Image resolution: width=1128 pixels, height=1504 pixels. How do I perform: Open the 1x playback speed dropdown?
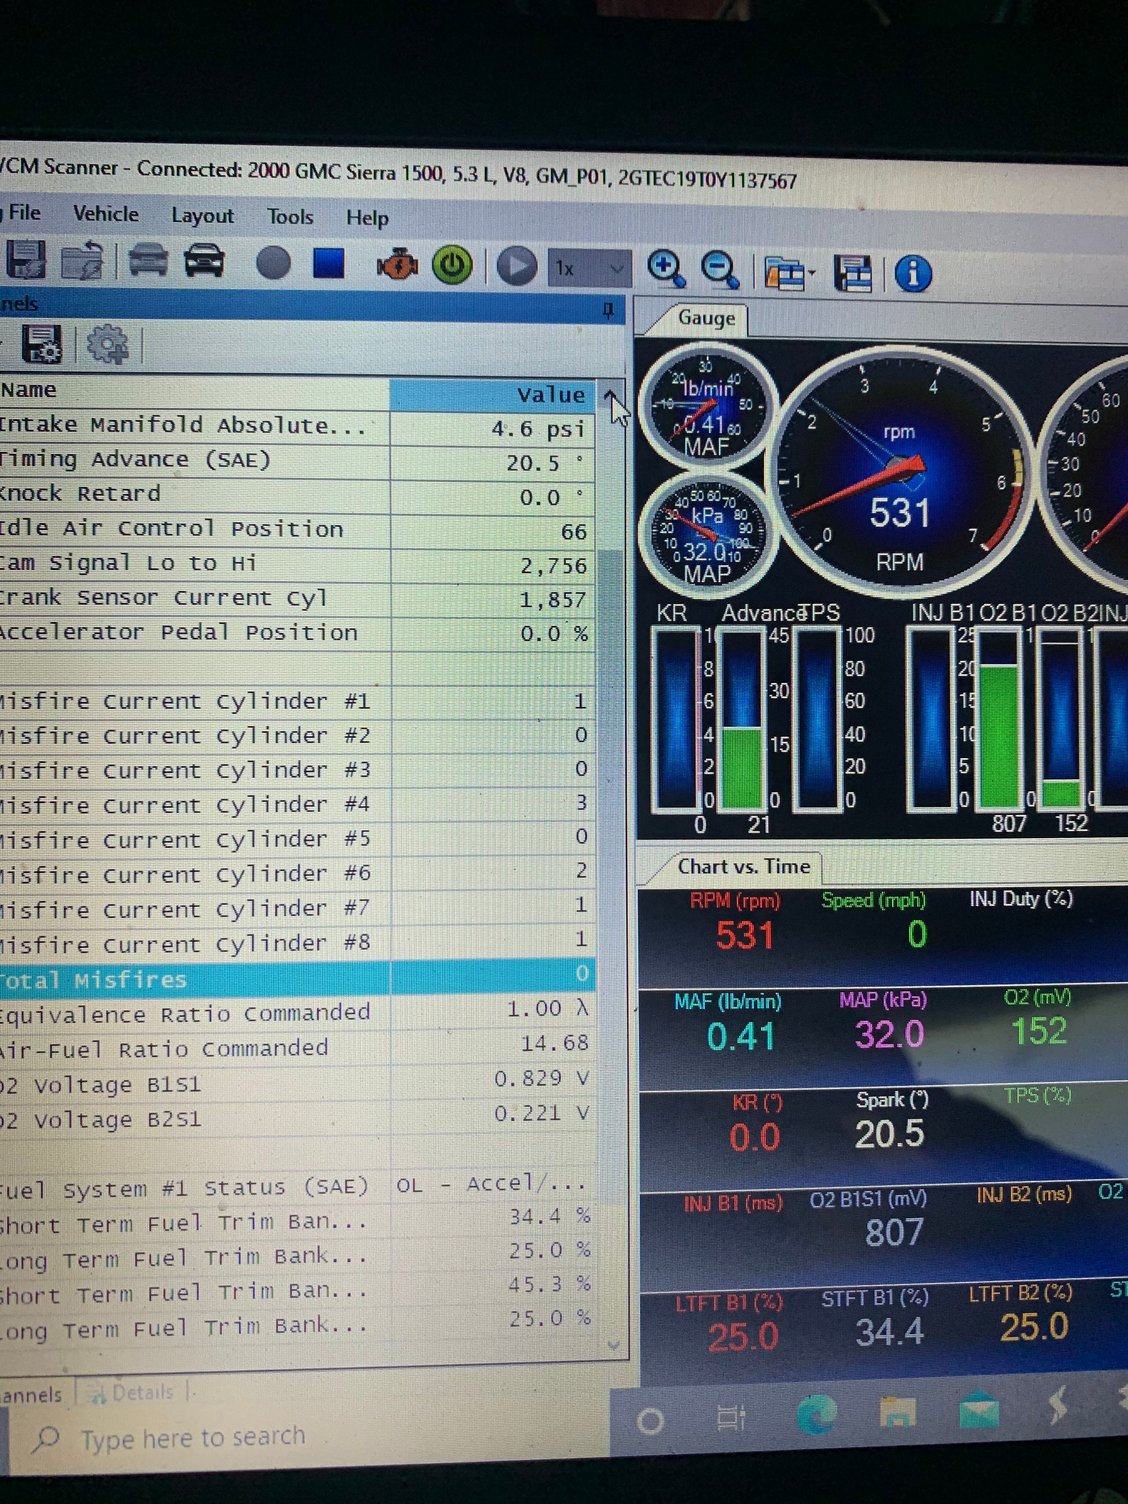(591, 268)
